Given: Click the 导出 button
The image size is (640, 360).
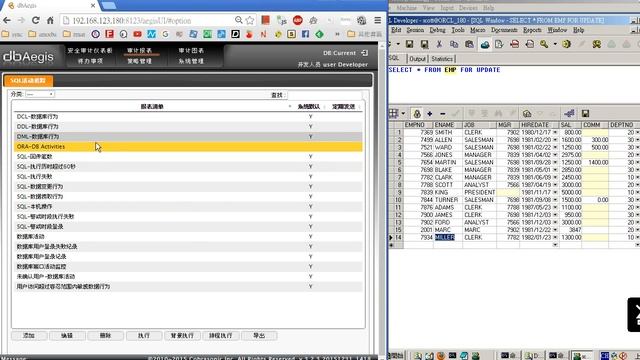Looking at the screenshot, I should tap(259, 336).
